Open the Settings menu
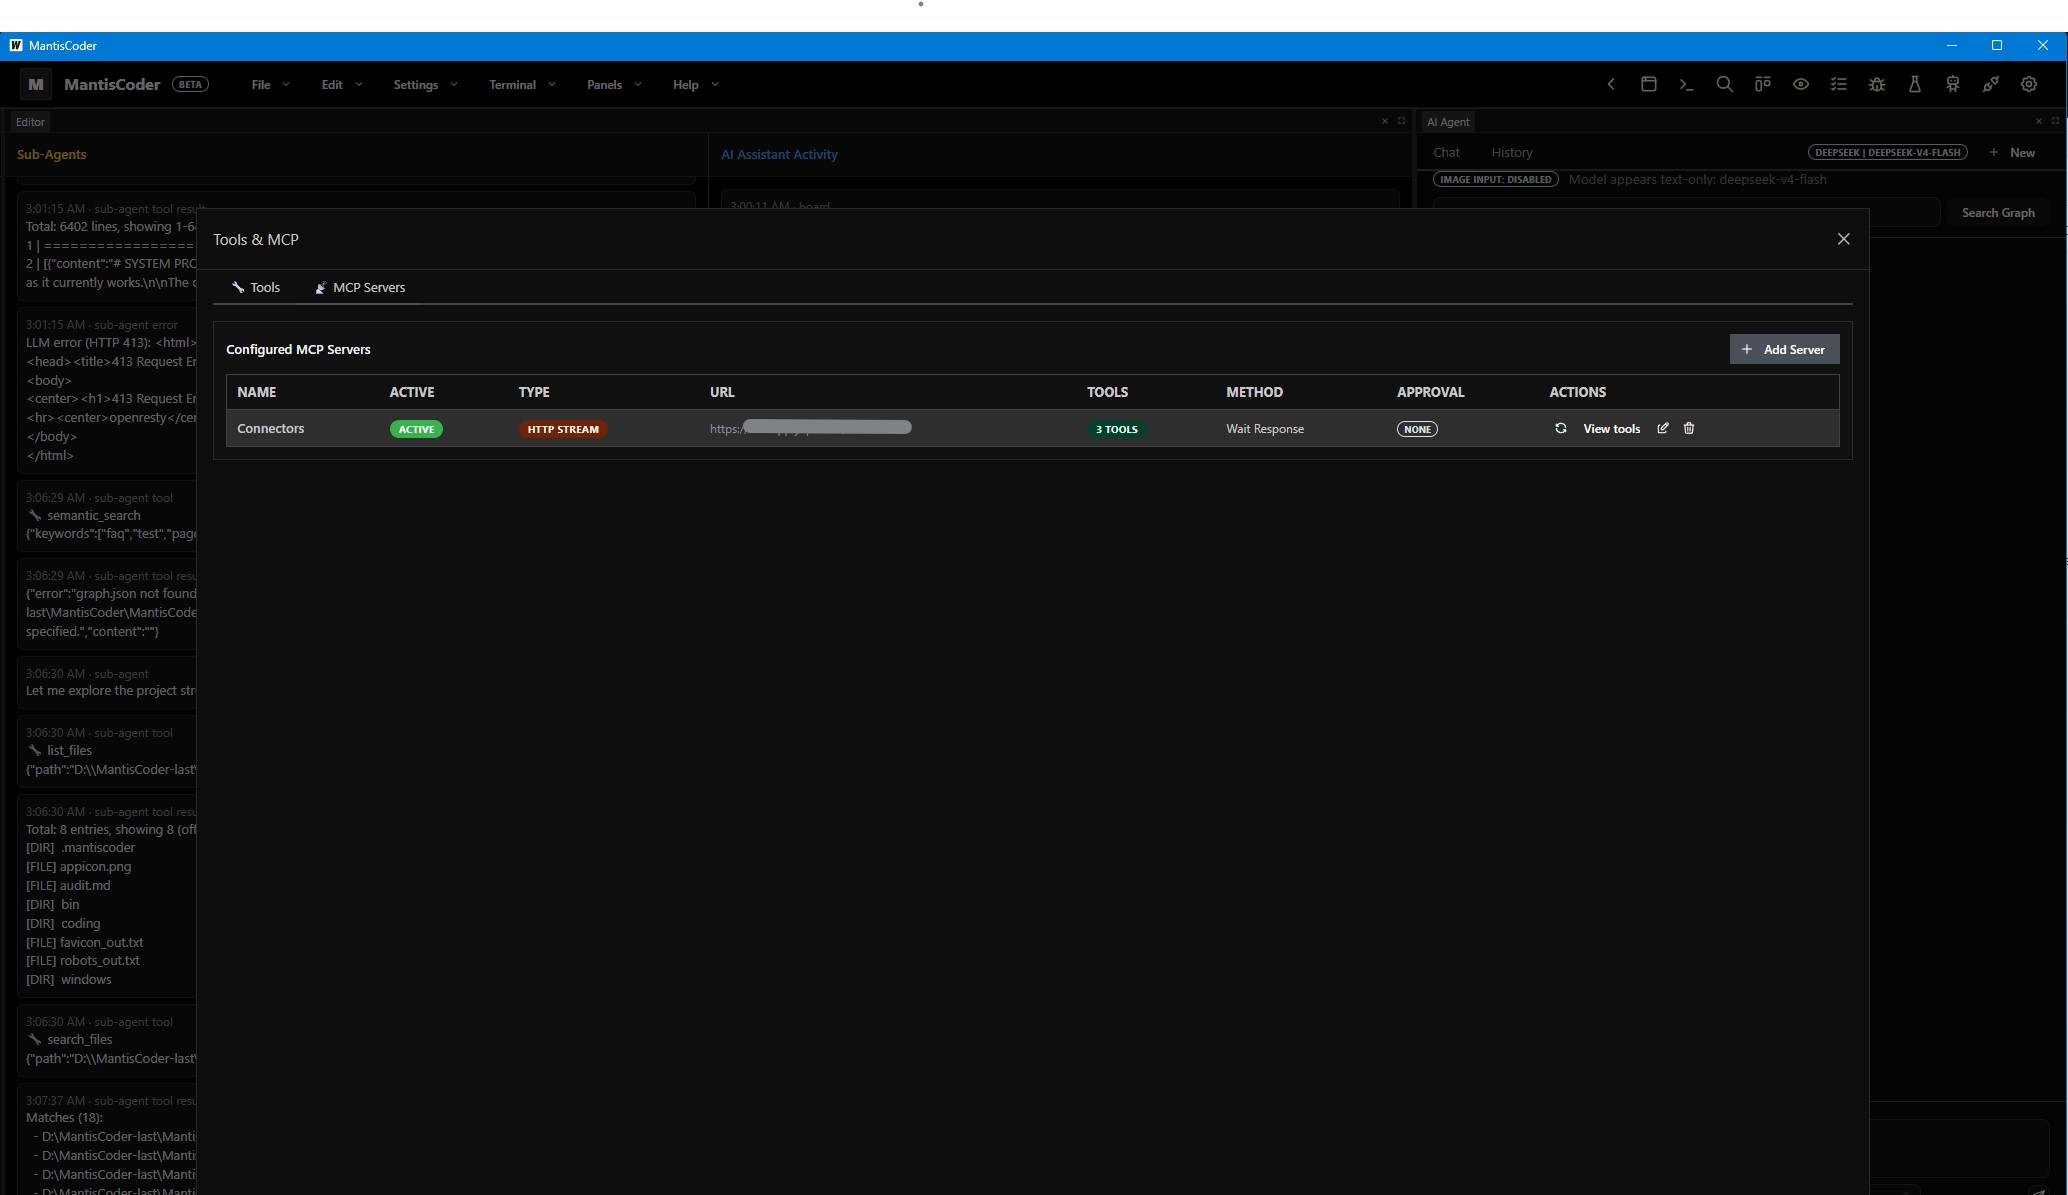Viewport: 2068px width, 1195px height. (425, 85)
